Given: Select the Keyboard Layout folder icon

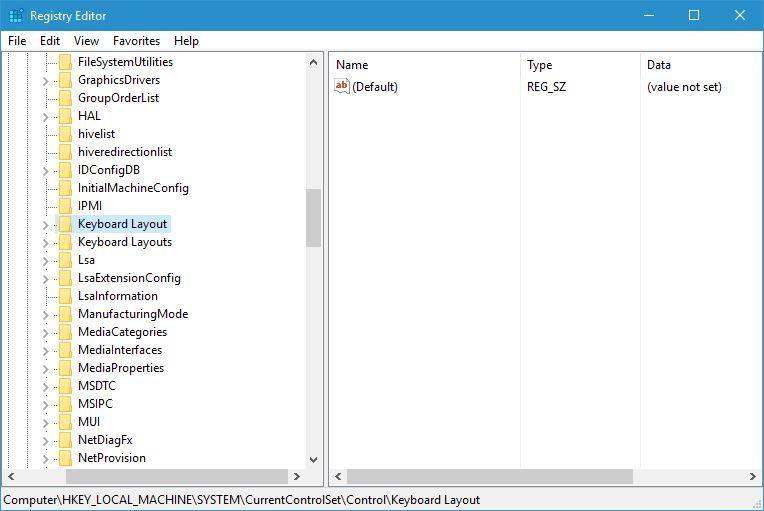Looking at the screenshot, I should tap(65, 225).
